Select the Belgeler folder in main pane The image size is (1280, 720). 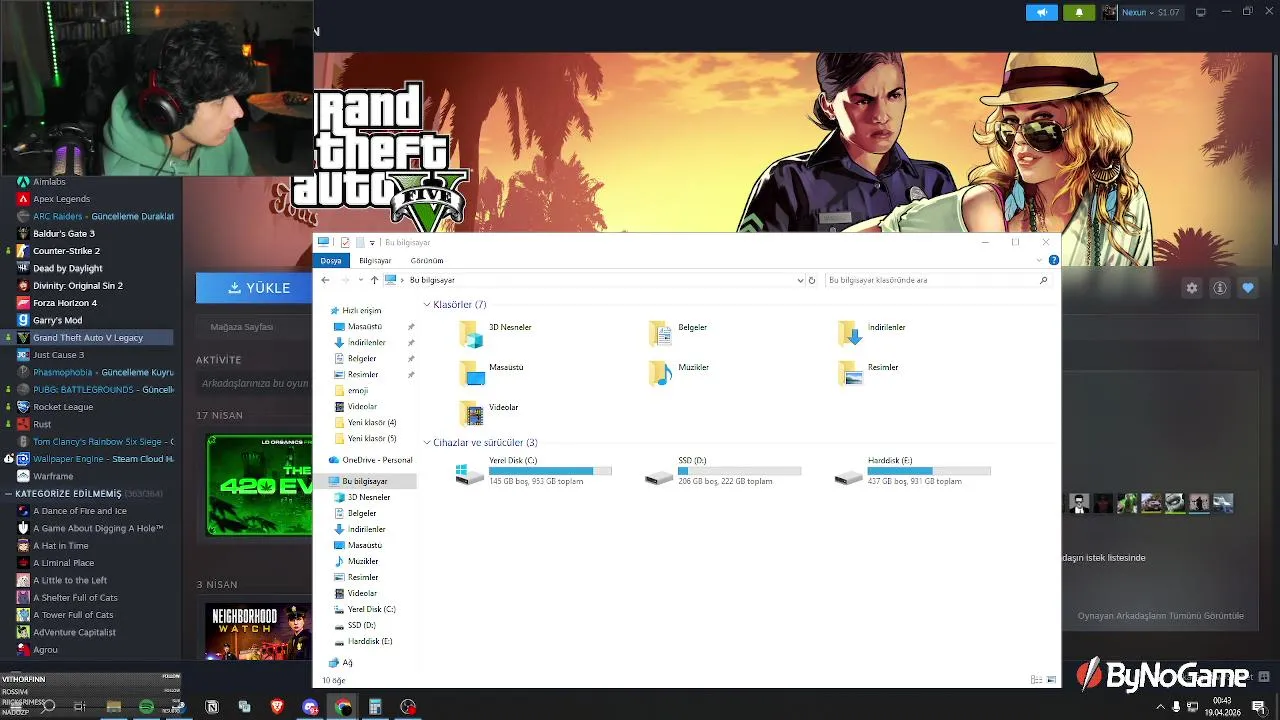click(x=680, y=334)
